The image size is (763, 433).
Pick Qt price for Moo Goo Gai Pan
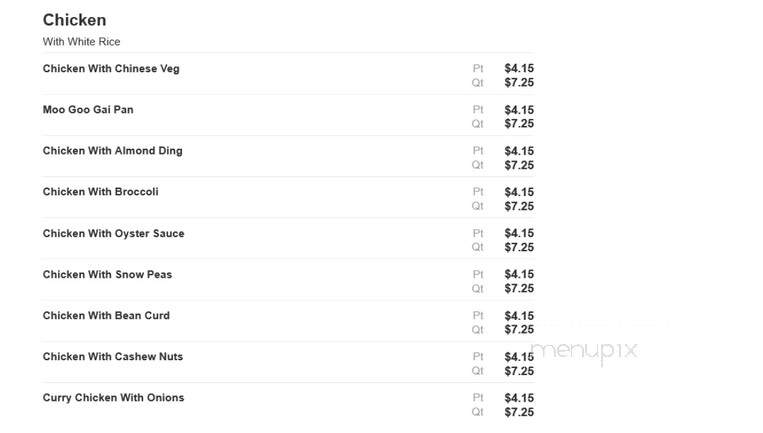tap(519, 124)
